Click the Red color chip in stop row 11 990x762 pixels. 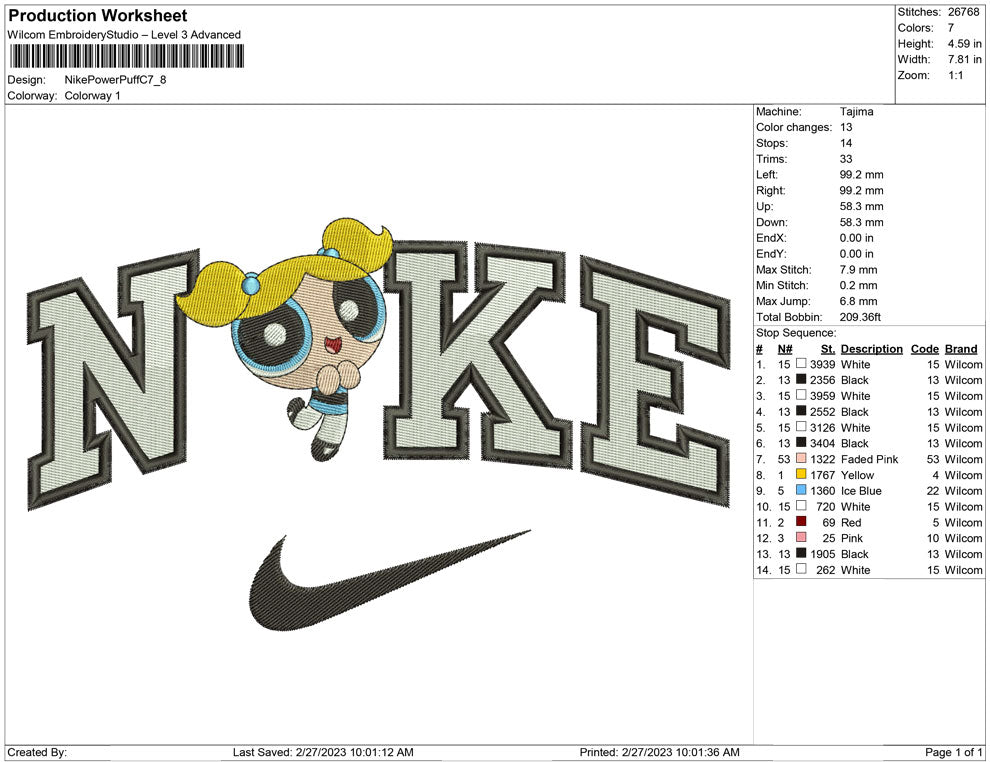click(x=801, y=522)
